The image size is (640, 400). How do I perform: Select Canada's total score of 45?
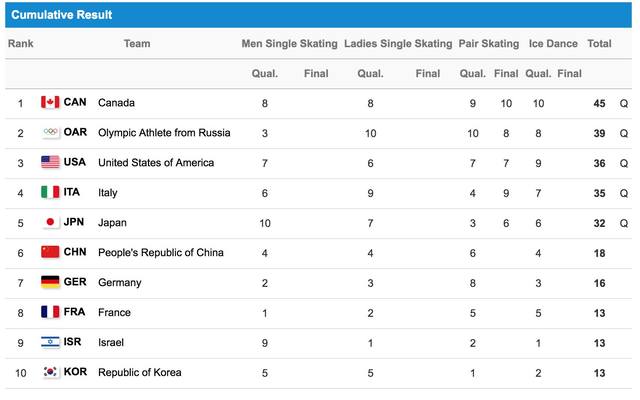[x=599, y=103]
